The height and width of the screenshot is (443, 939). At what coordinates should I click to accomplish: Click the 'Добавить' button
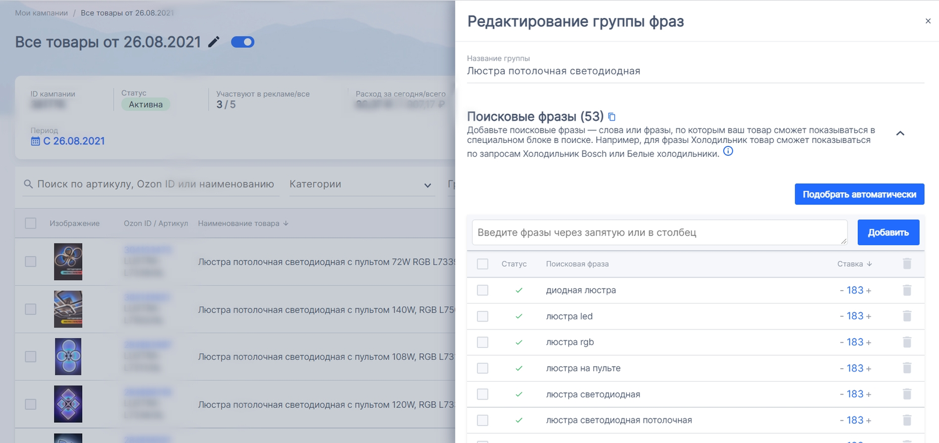(888, 232)
